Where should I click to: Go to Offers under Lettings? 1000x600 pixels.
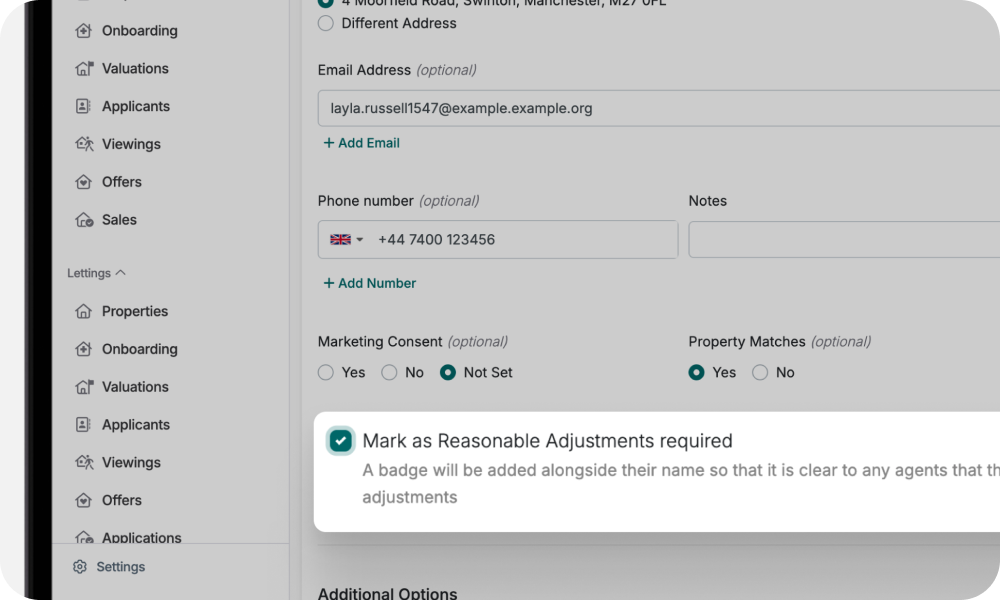[x=122, y=500]
